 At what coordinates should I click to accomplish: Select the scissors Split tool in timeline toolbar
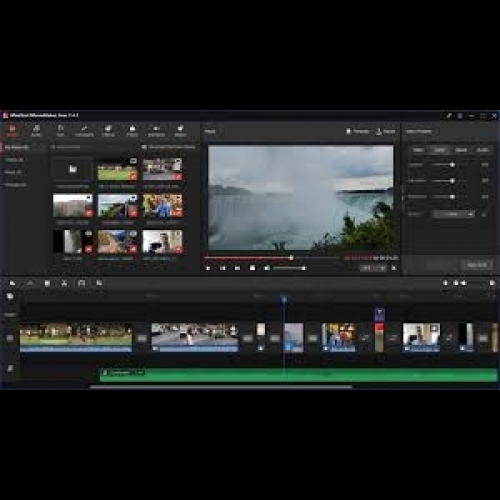tap(64, 283)
